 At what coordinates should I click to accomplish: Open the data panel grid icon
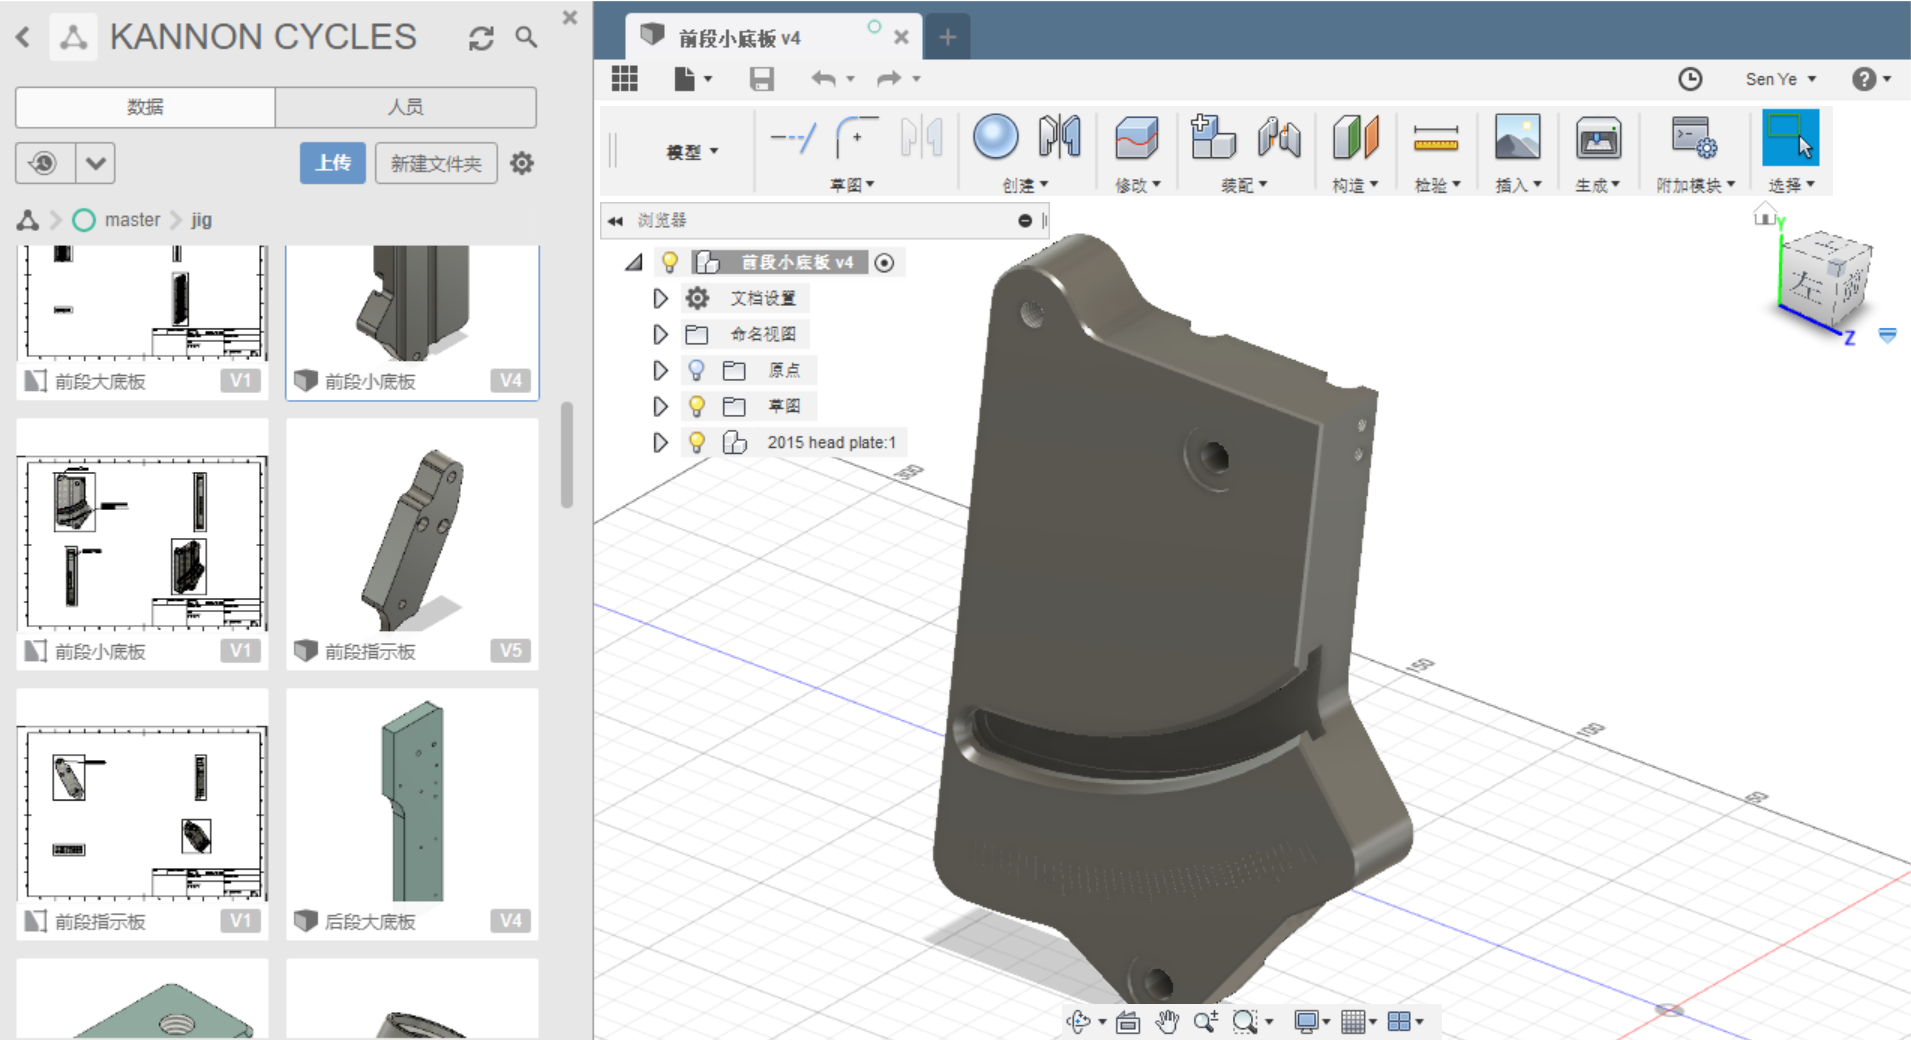click(x=625, y=79)
